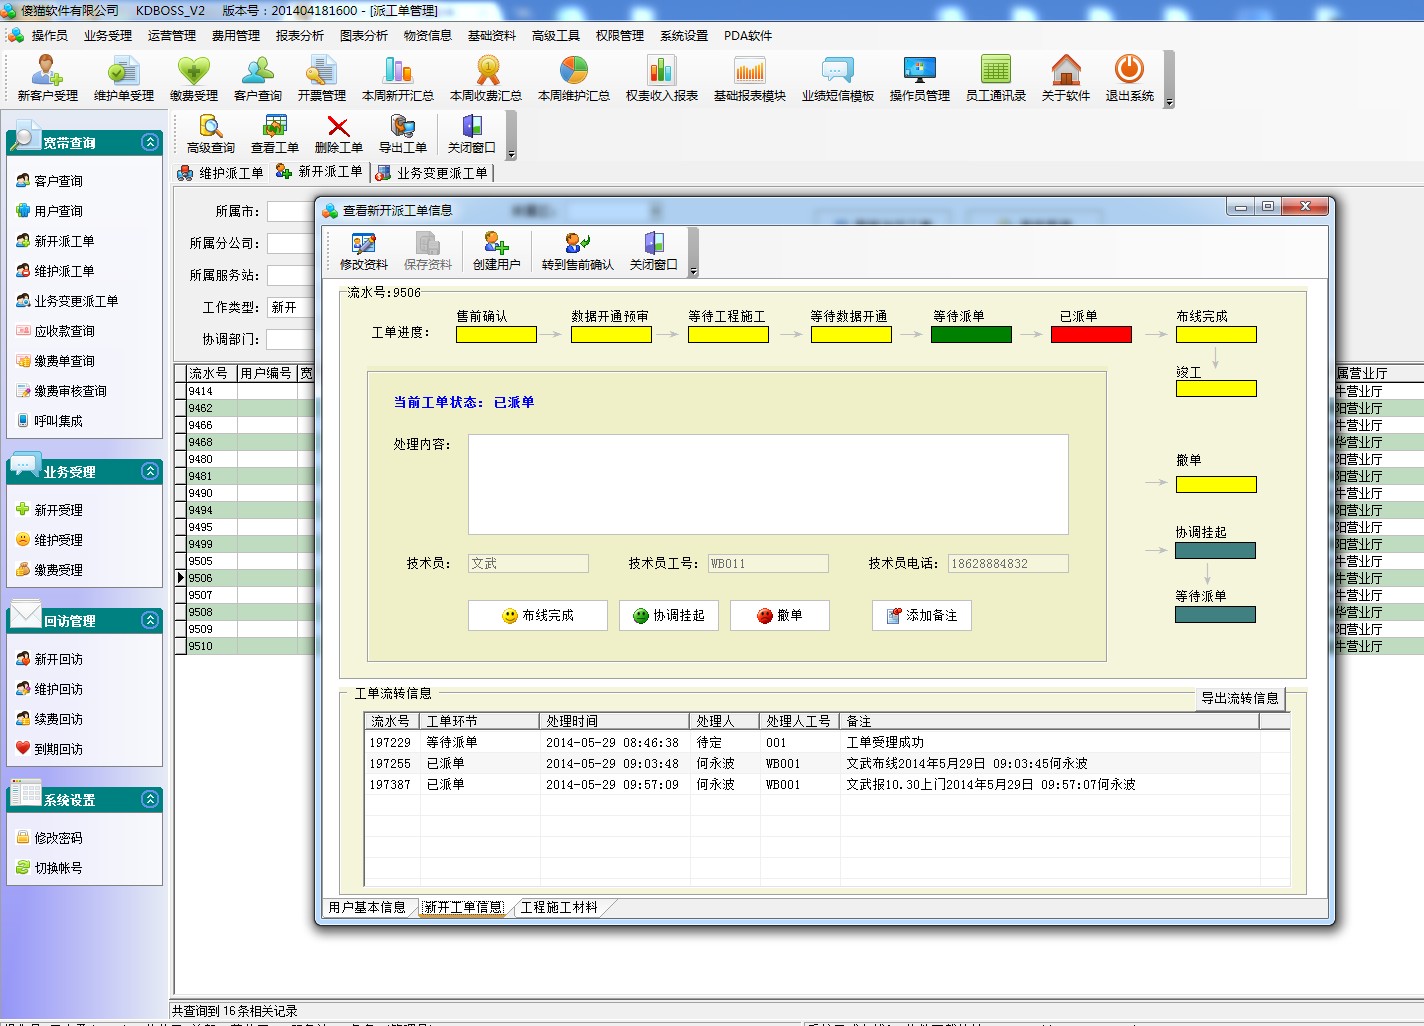The image size is (1424, 1026).
Task: Collapse the 系统设置 sidebar panel
Action: 150,799
